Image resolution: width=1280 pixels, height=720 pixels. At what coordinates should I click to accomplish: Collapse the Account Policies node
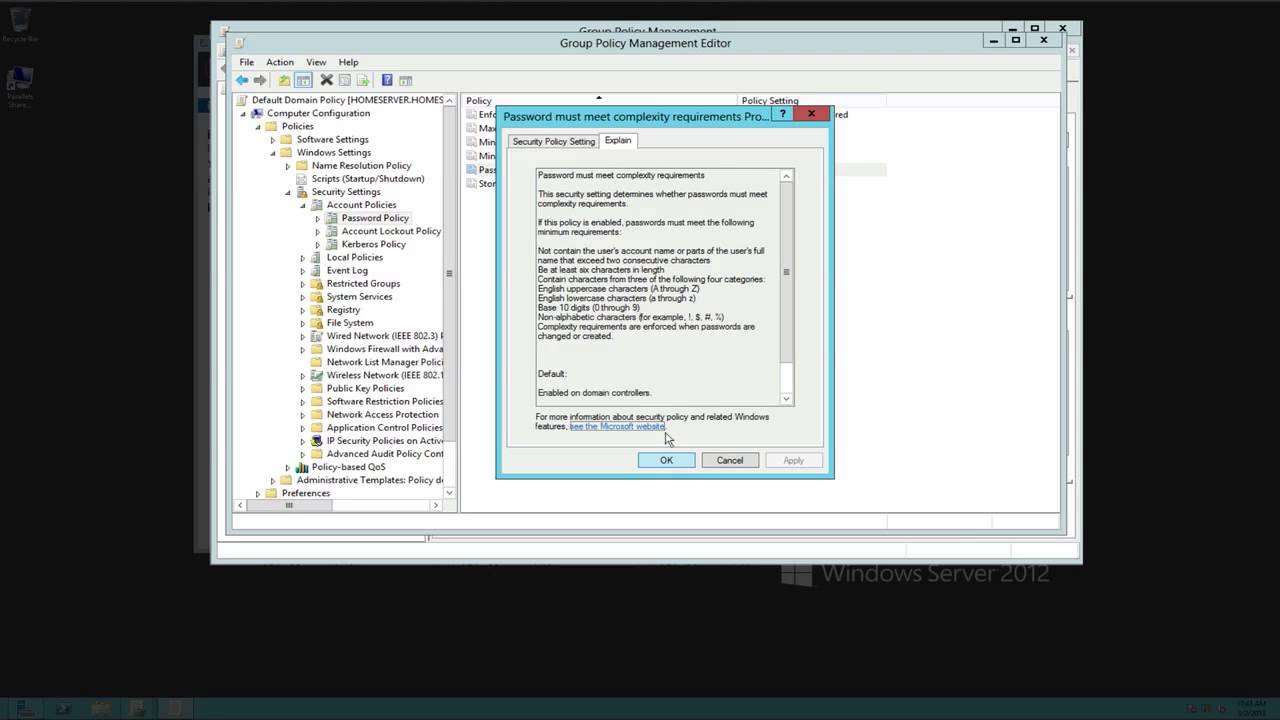click(303, 205)
